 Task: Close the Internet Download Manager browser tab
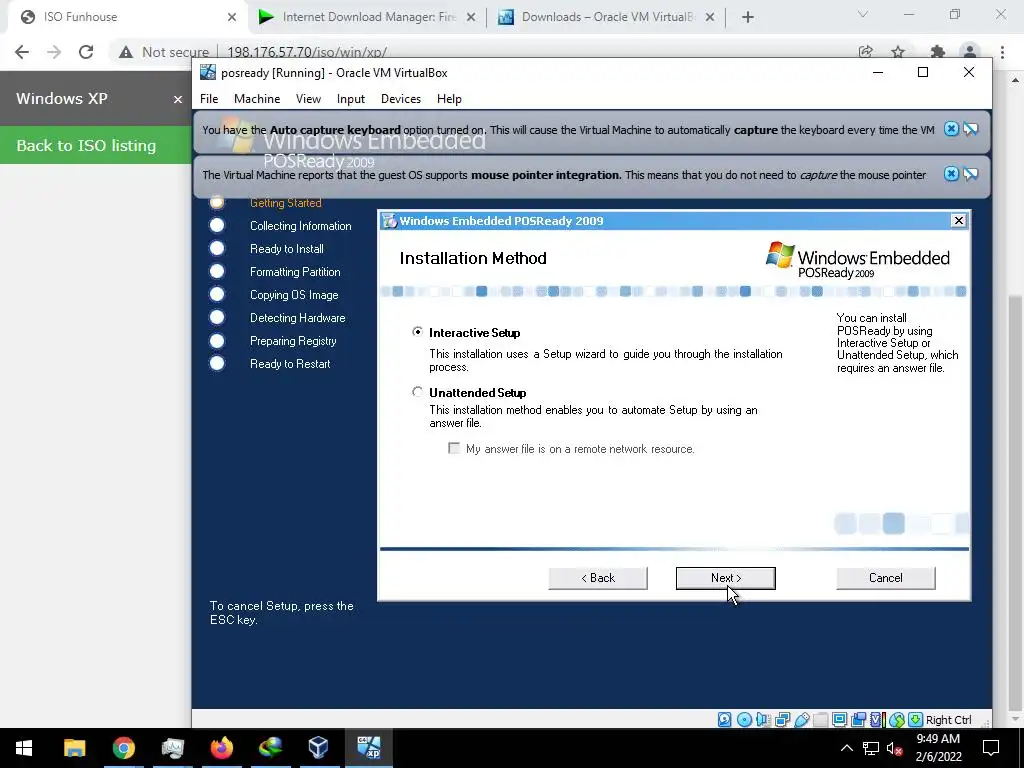pyautogui.click(x=471, y=18)
